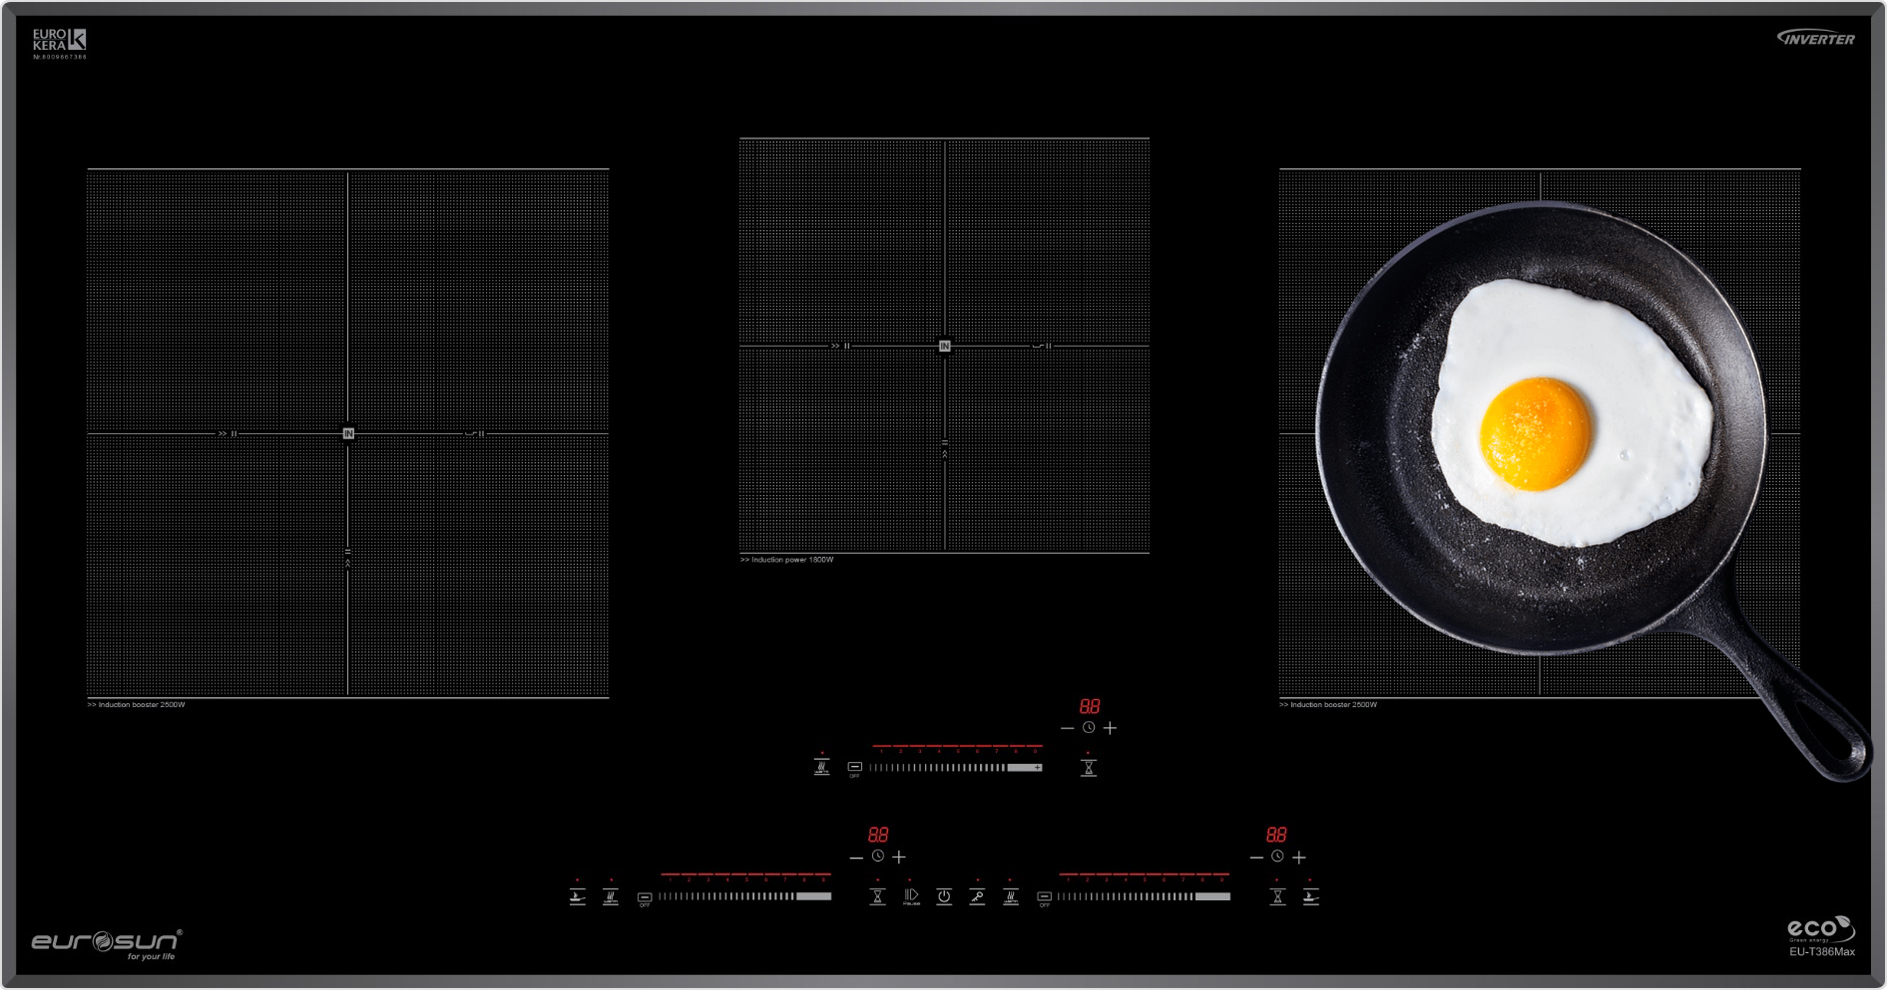
Task: Increase the right zone timer with plus
Action: click(1299, 857)
